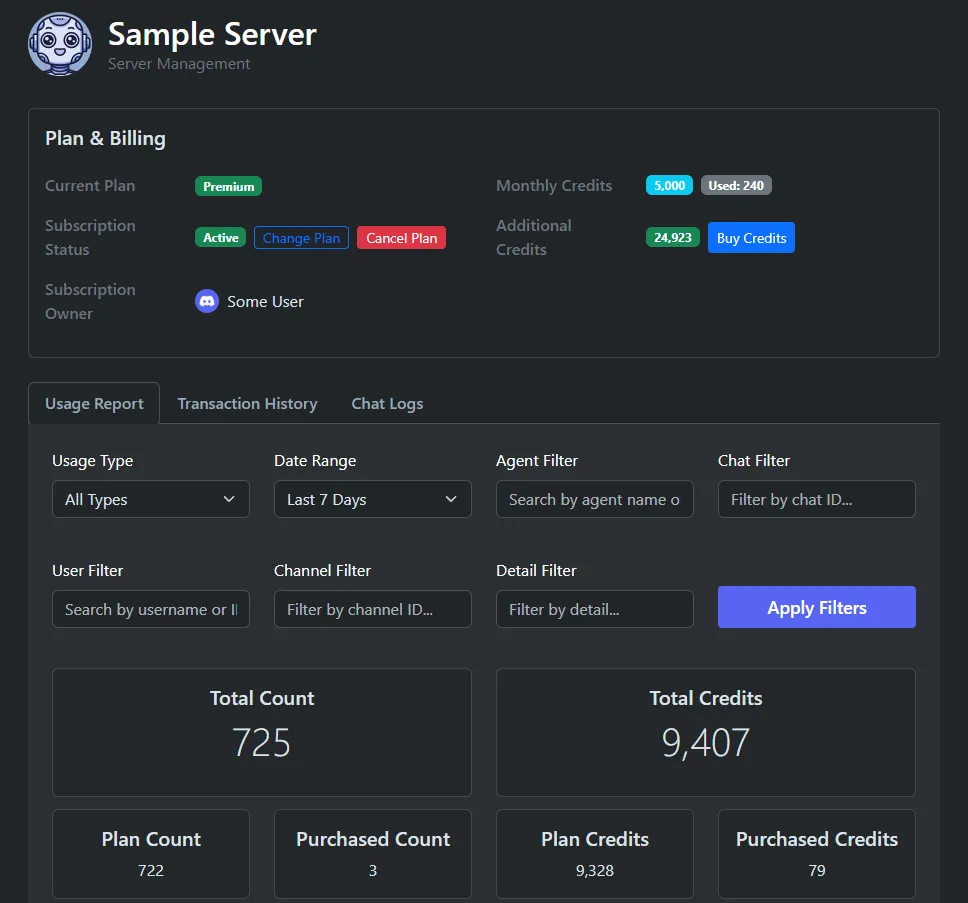968x903 pixels.
Task: Click the Plan Credits value 9,328
Action: (595, 870)
